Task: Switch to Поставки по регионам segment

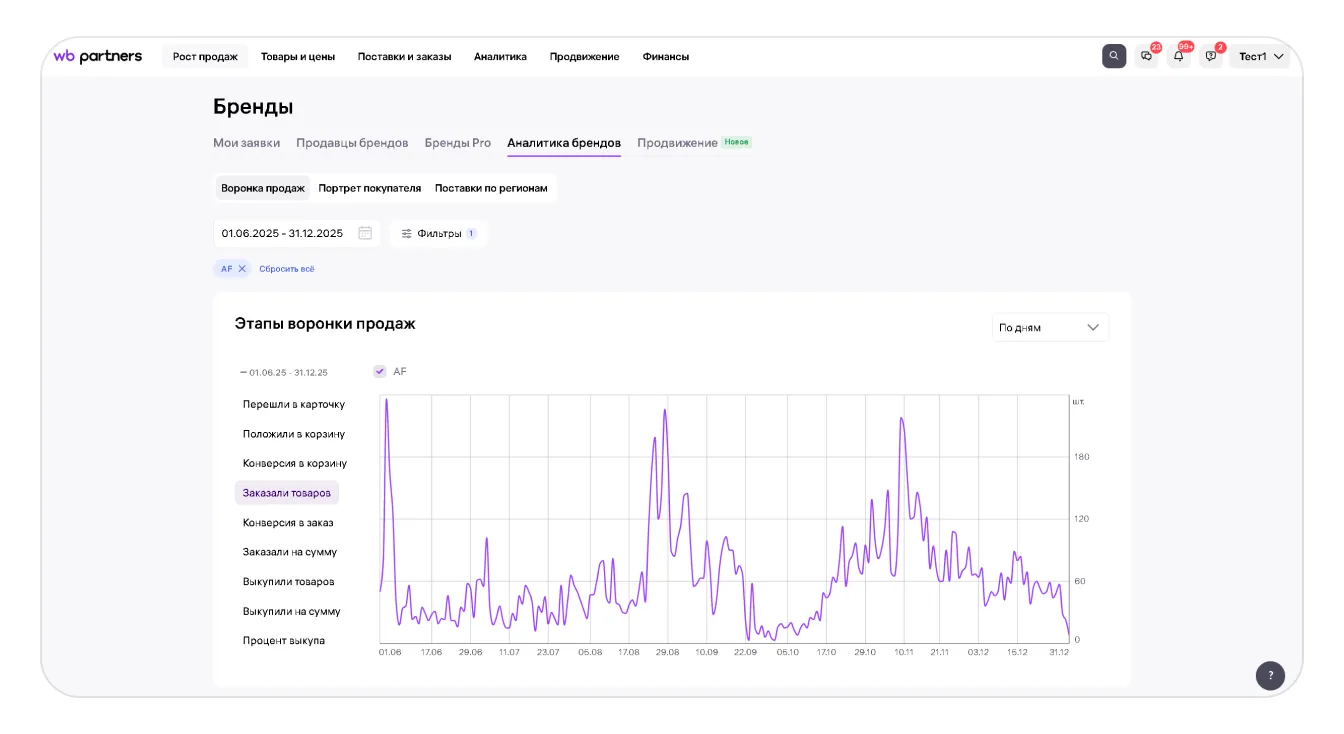Action: [x=491, y=188]
